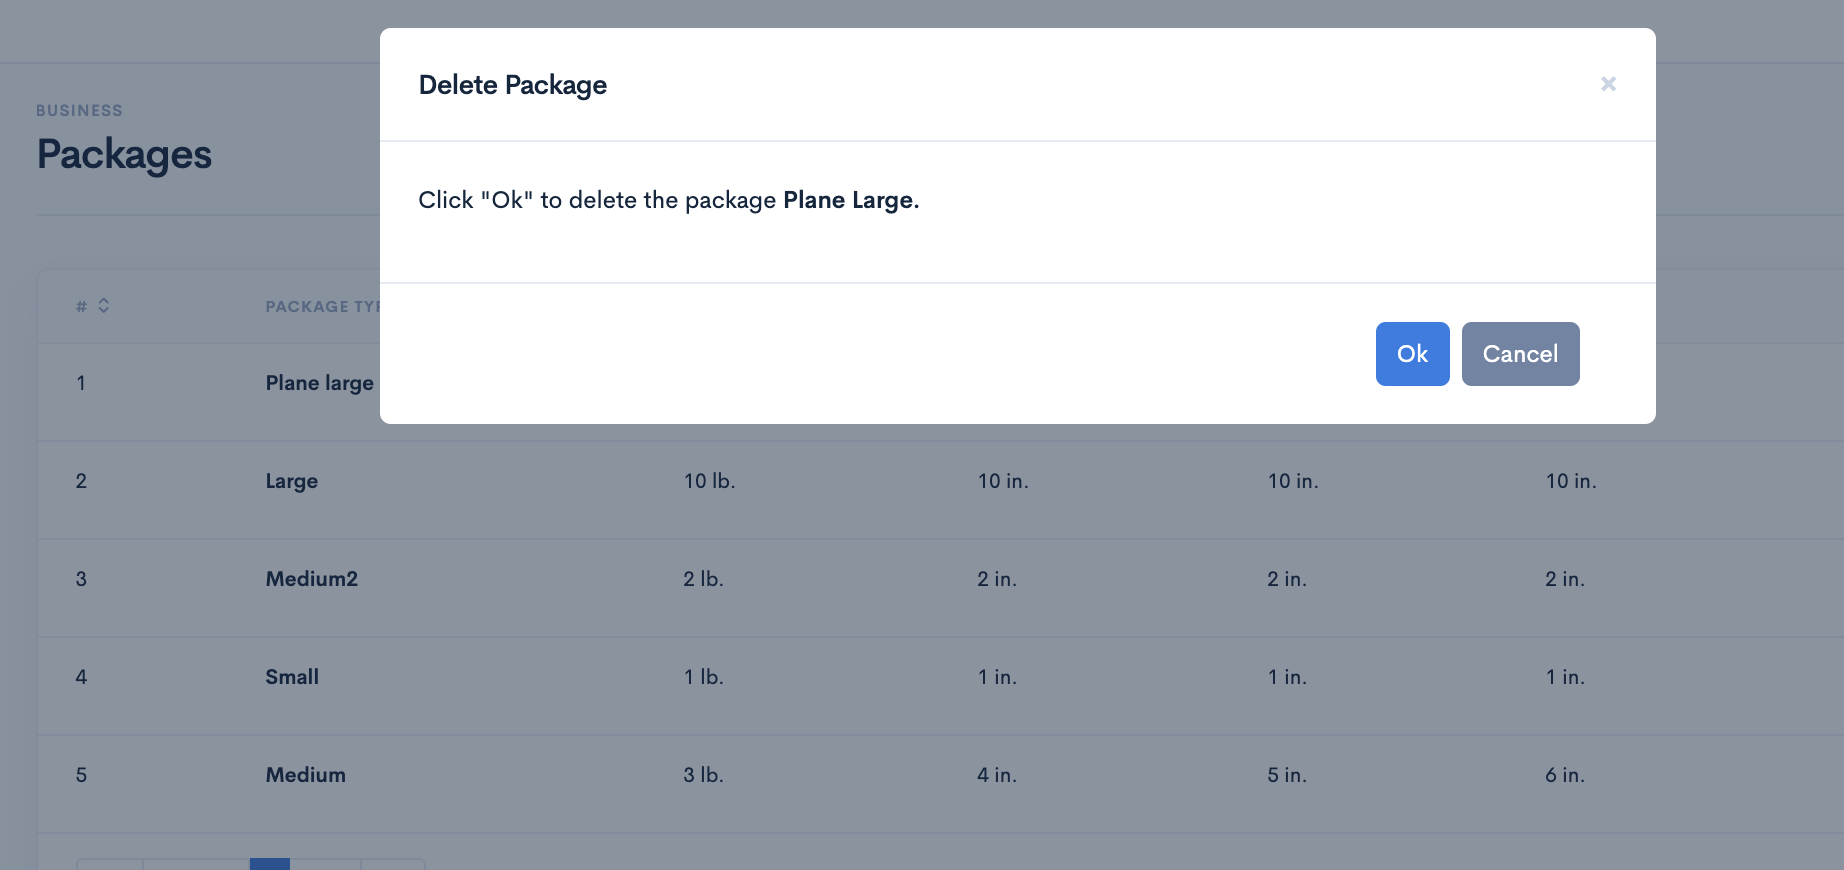Click the 3 lb. weight of Medium
This screenshot has width=1844, height=870.
pos(703,775)
